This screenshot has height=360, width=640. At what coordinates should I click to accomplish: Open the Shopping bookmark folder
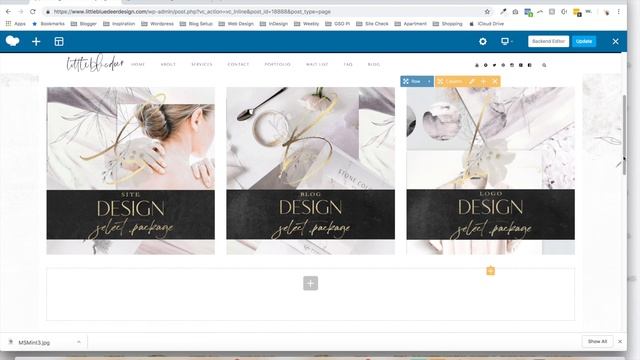pyautogui.click(x=448, y=24)
